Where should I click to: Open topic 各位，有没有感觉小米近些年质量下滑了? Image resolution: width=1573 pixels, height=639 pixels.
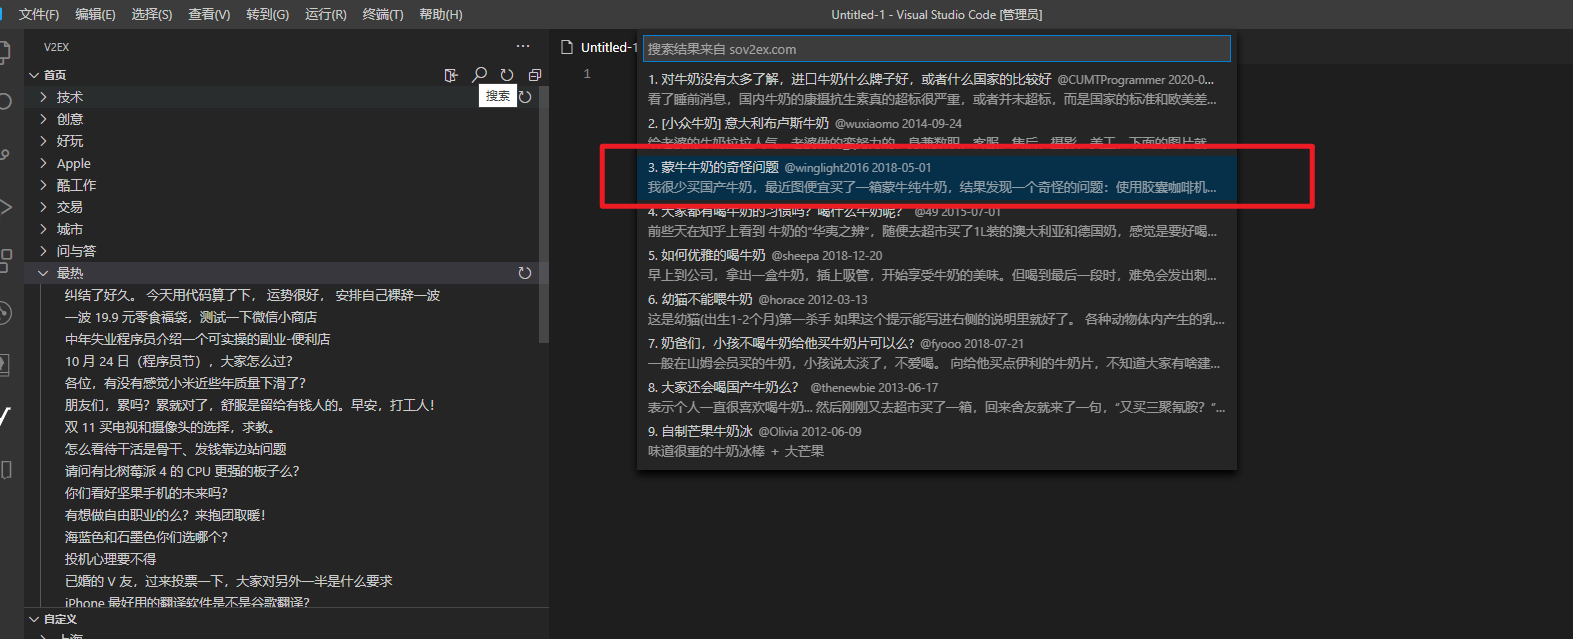click(x=185, y=383)
